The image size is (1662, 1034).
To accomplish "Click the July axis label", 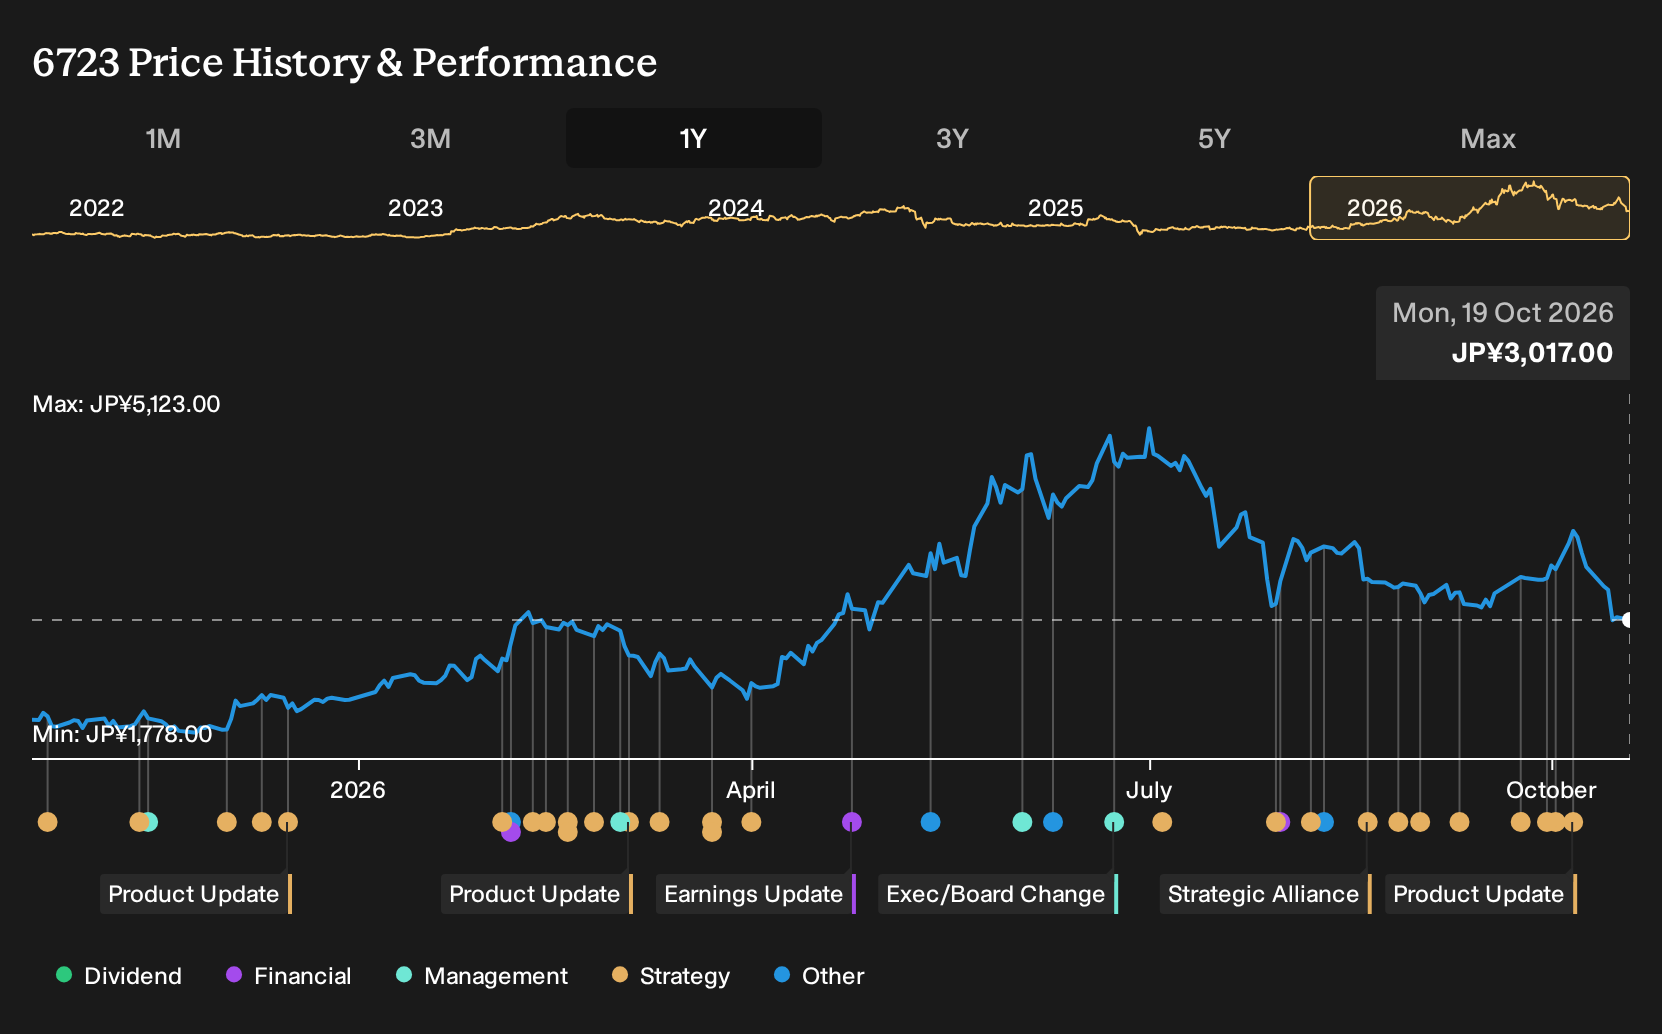I will [1149, 790].
